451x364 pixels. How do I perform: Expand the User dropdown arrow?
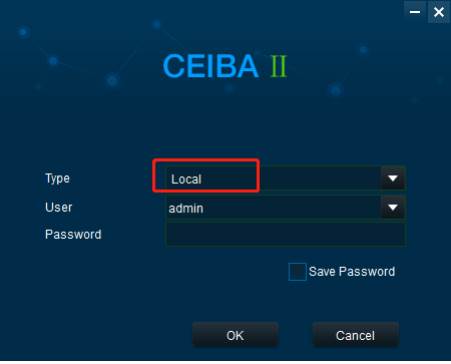393,207
